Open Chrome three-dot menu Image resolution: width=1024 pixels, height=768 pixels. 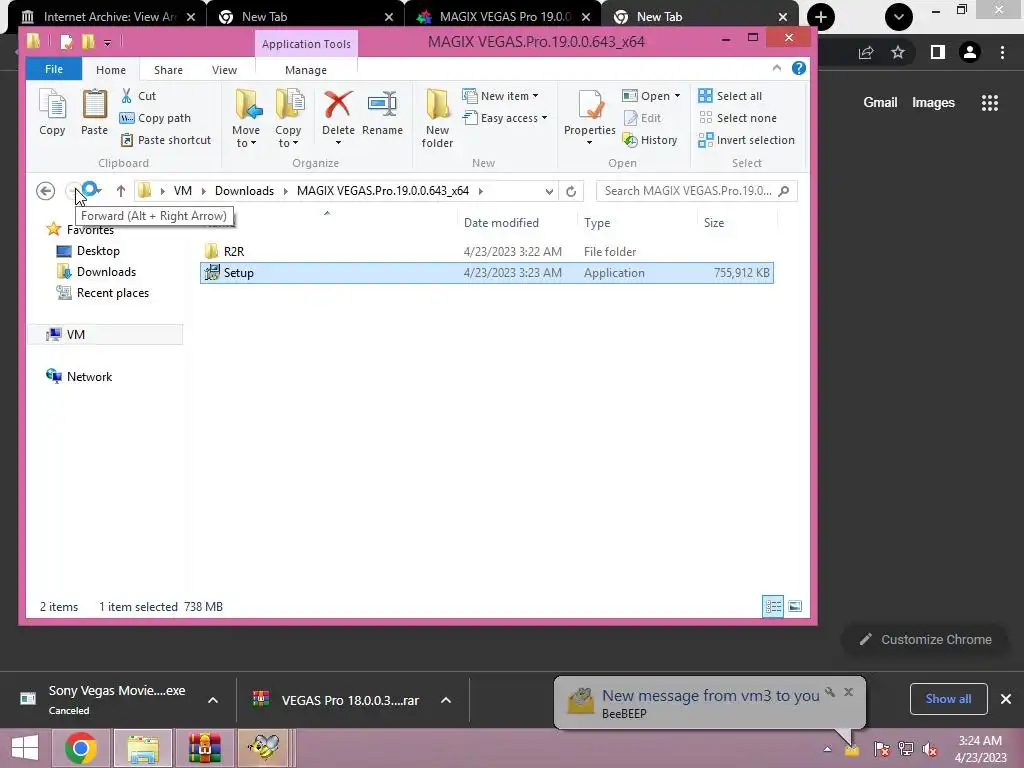[1002, 52]
